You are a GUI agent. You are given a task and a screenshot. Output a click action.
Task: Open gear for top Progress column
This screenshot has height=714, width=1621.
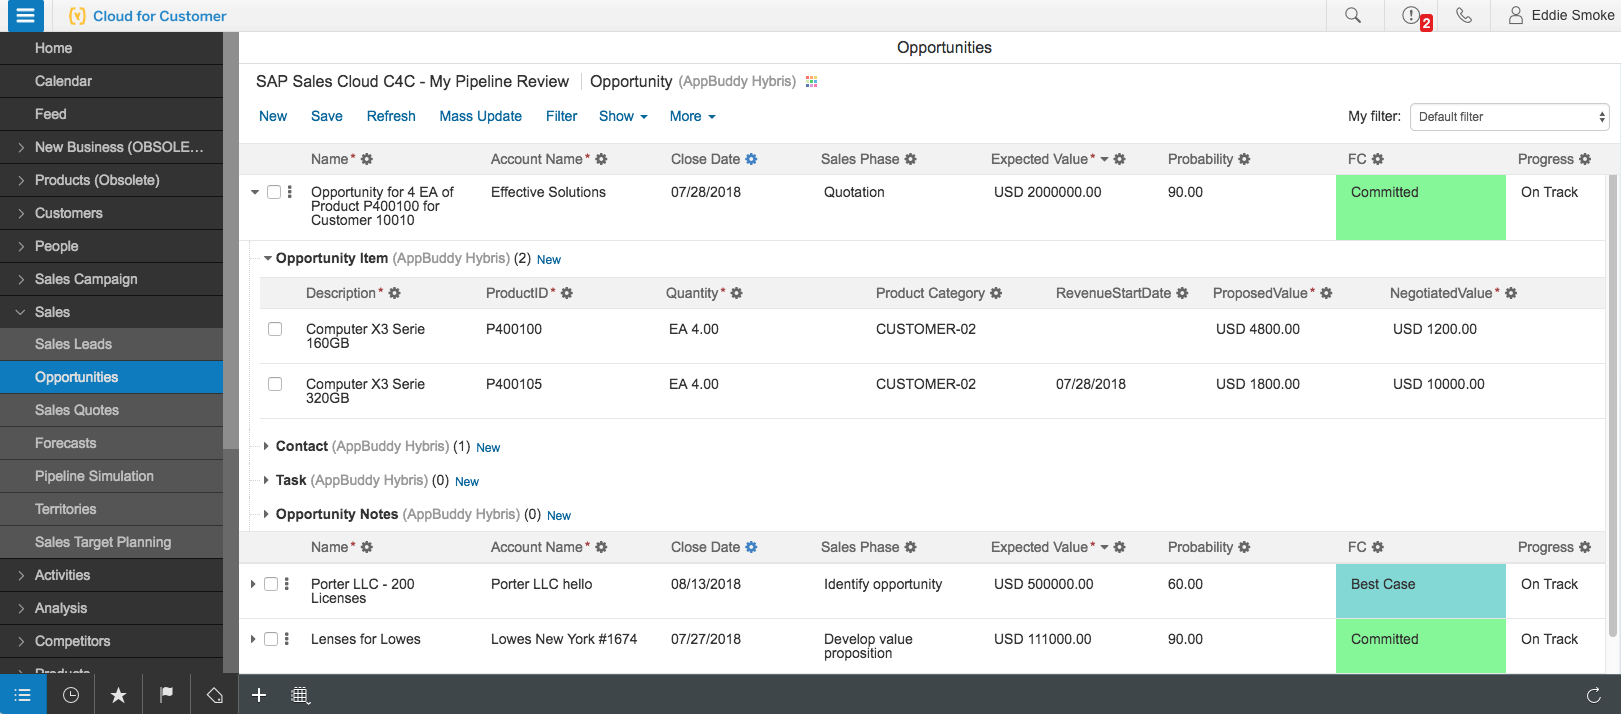[x=1585, y=159]
